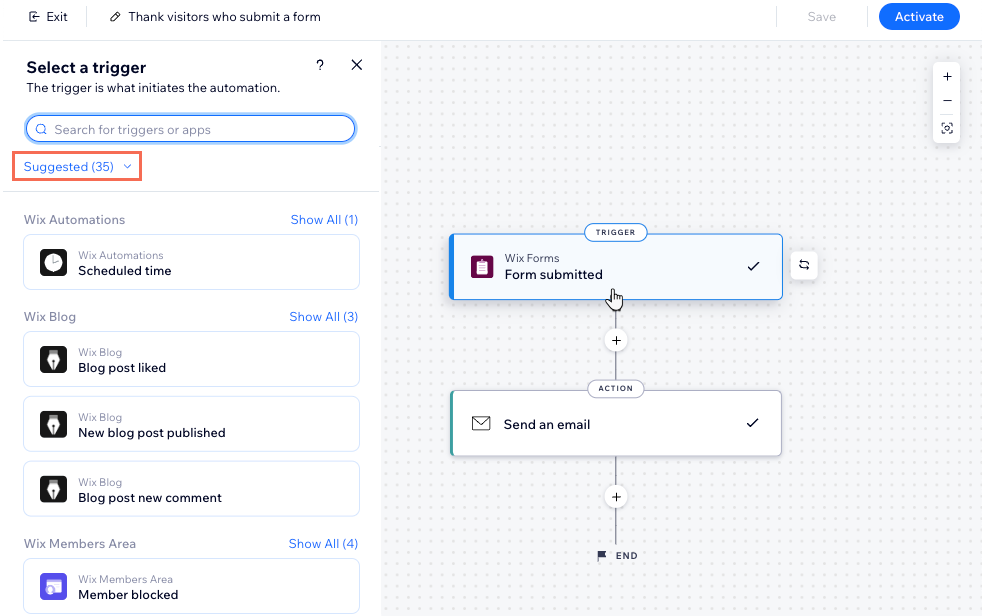
Task: Open the Form submitted trigger node
Action: pyautogui.click(x=616, y=267)
